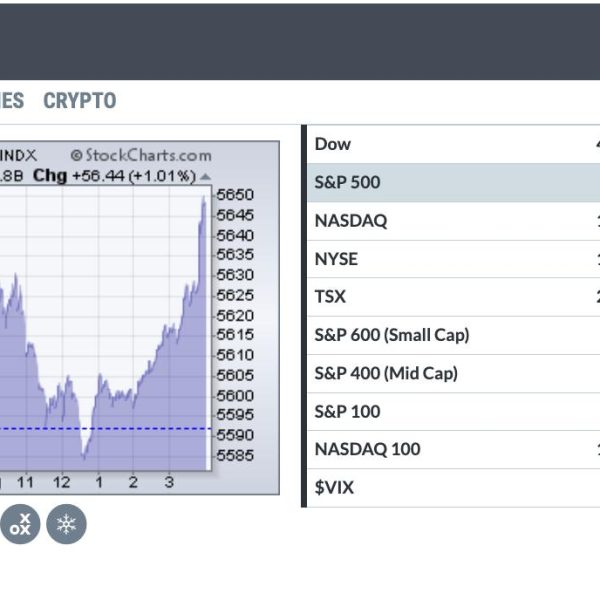Select the S&P 500 row

point(453,183)
